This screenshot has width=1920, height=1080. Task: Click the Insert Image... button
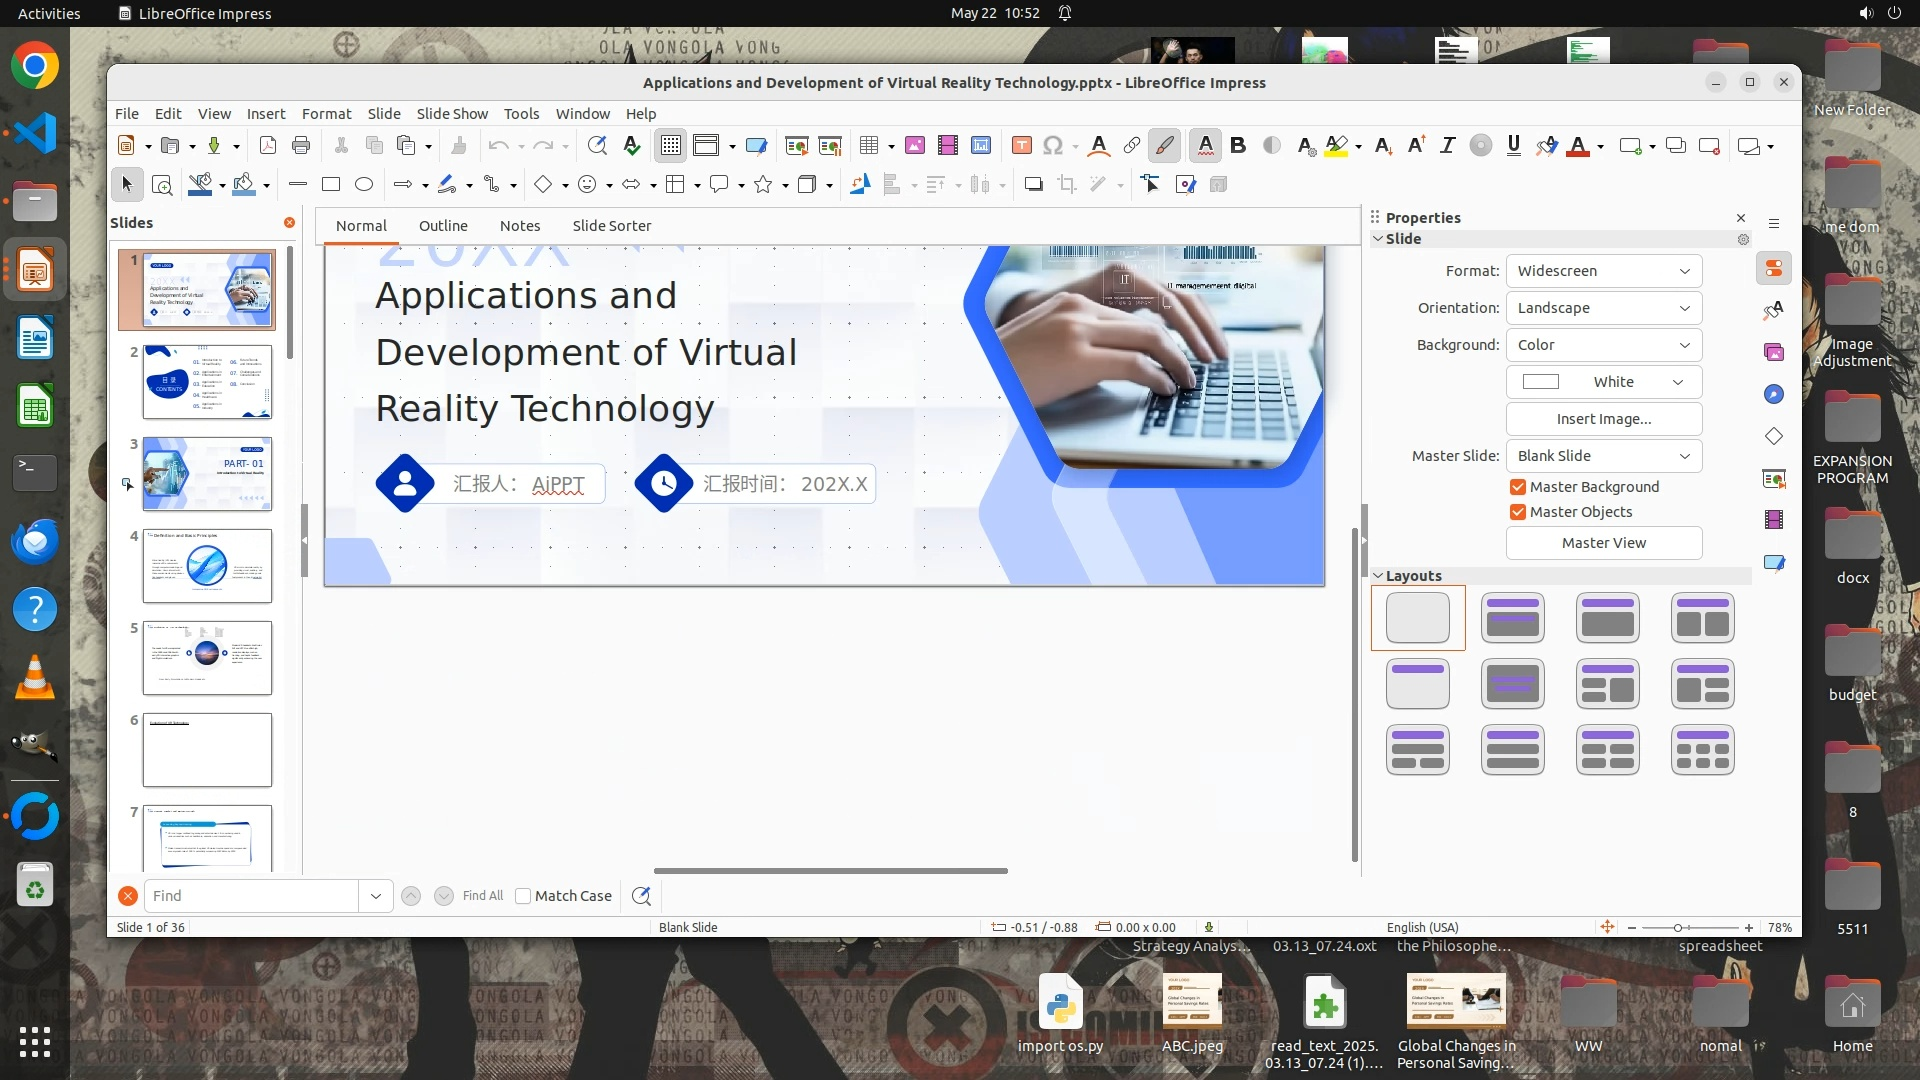pyautogui.click(x=1603, y=419)
